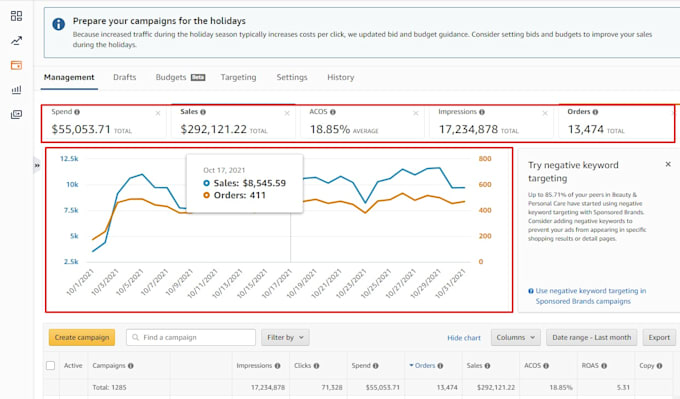Click the Total: 1285 row label
680x399 pixels.
tap(109, 387)
